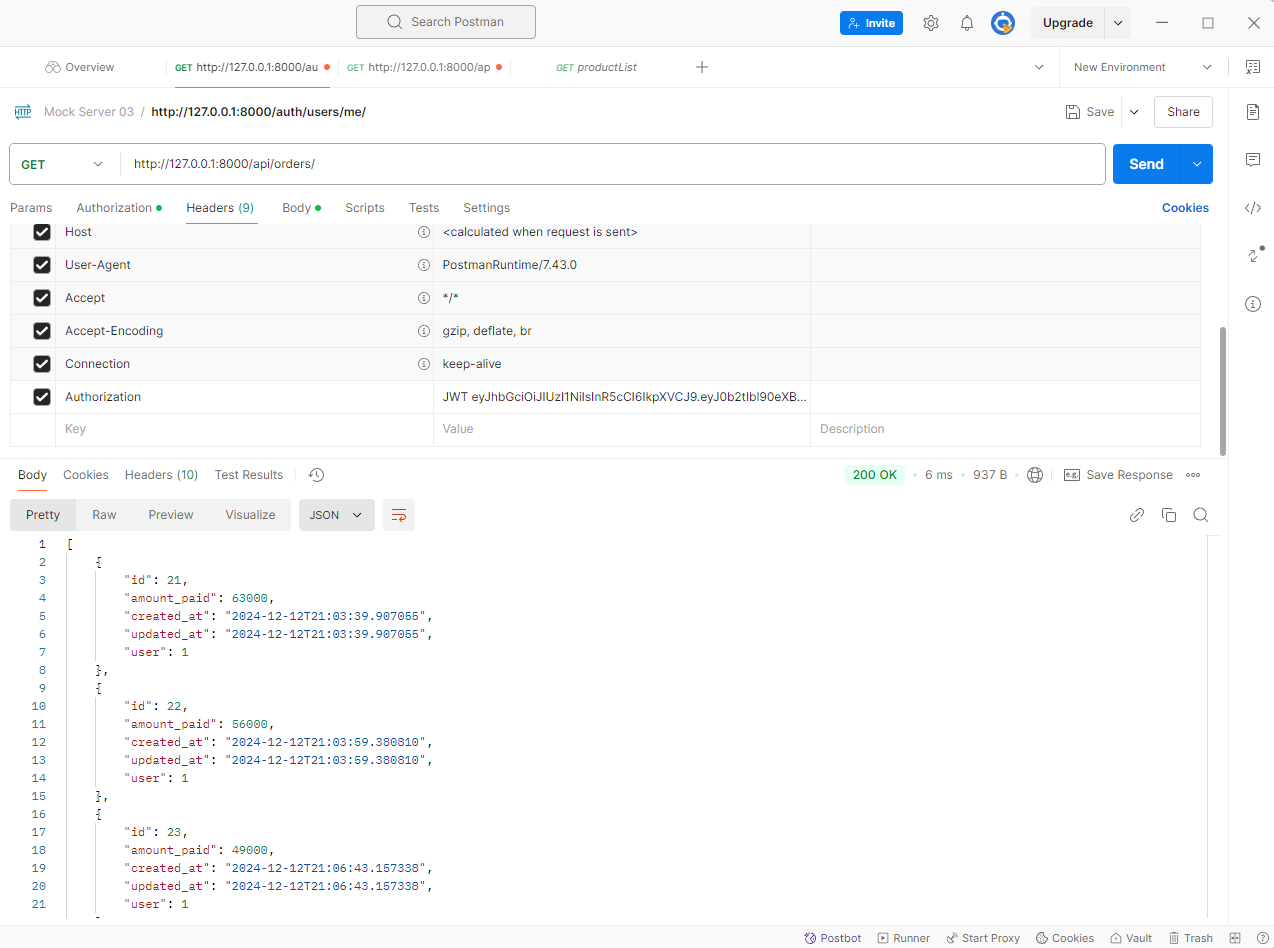Show info for the Accept-Encoding header
This screenshot has width=1274, height=948.
[x=423, y=331]
